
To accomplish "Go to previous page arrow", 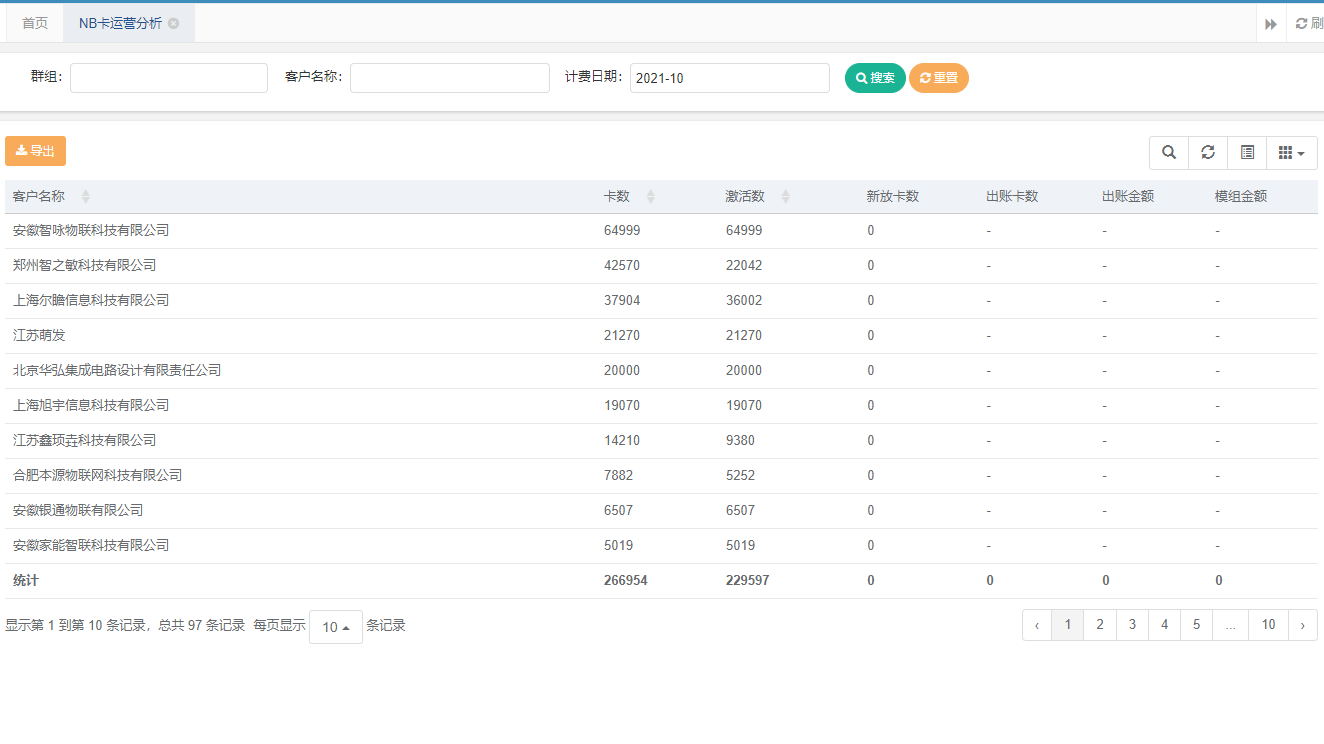I will click(1037, 625).
